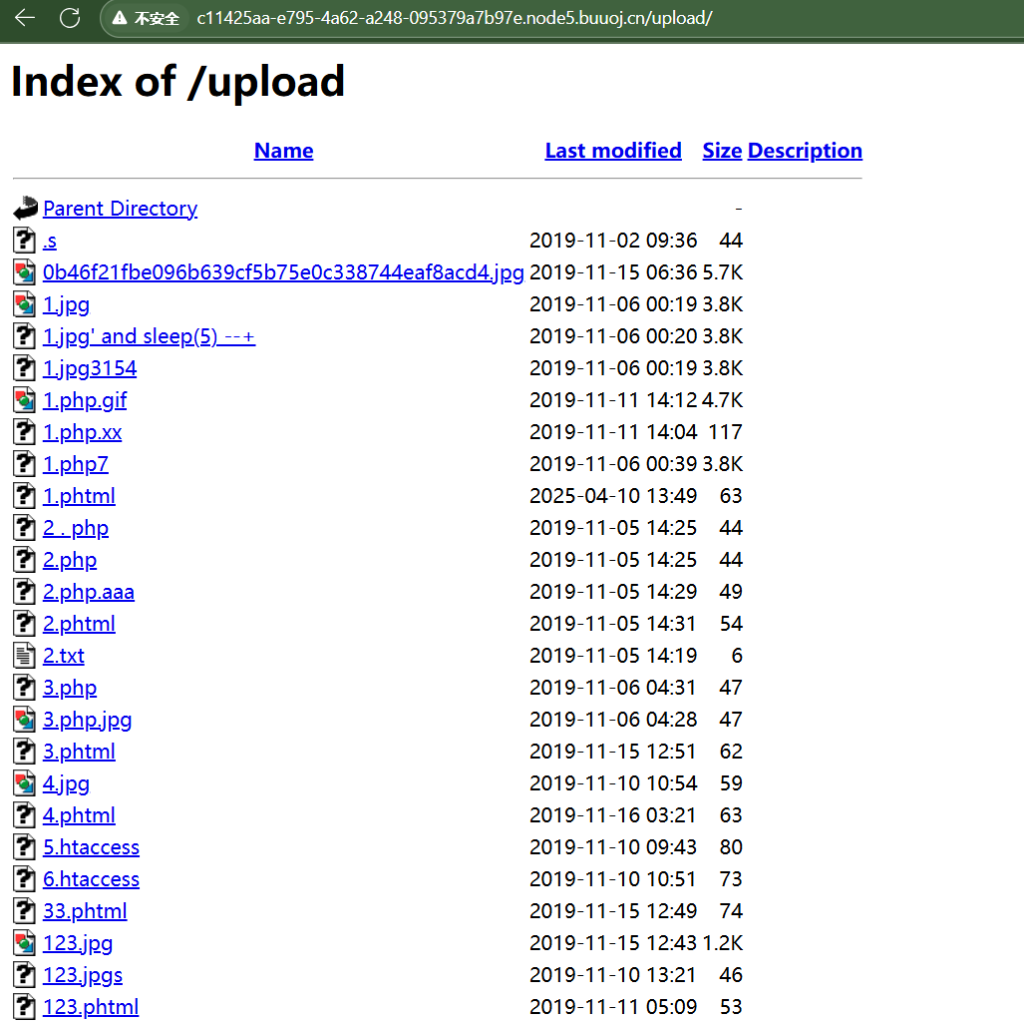This screenshot has height=1024, width=1024.
Task: Open the 2.php file link
Action: (x=70, y=561)
